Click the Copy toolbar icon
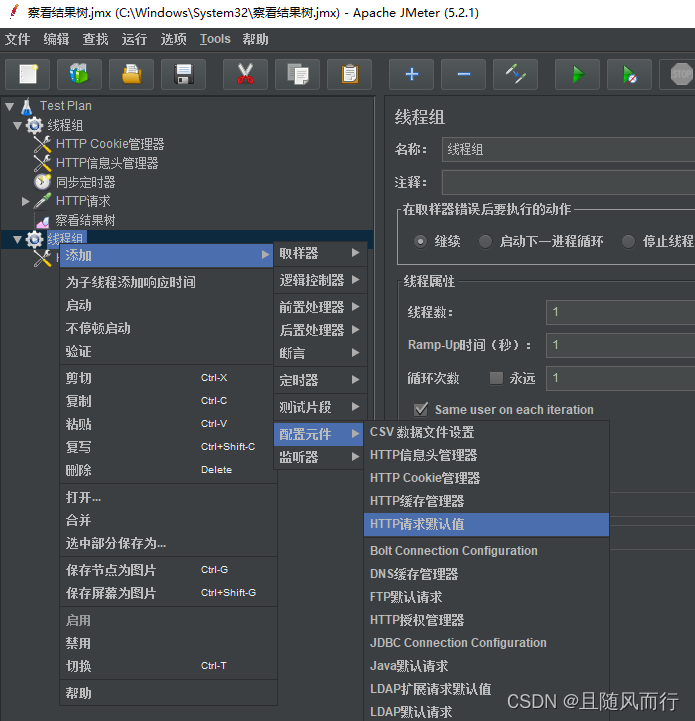 (x=298, y=74)
